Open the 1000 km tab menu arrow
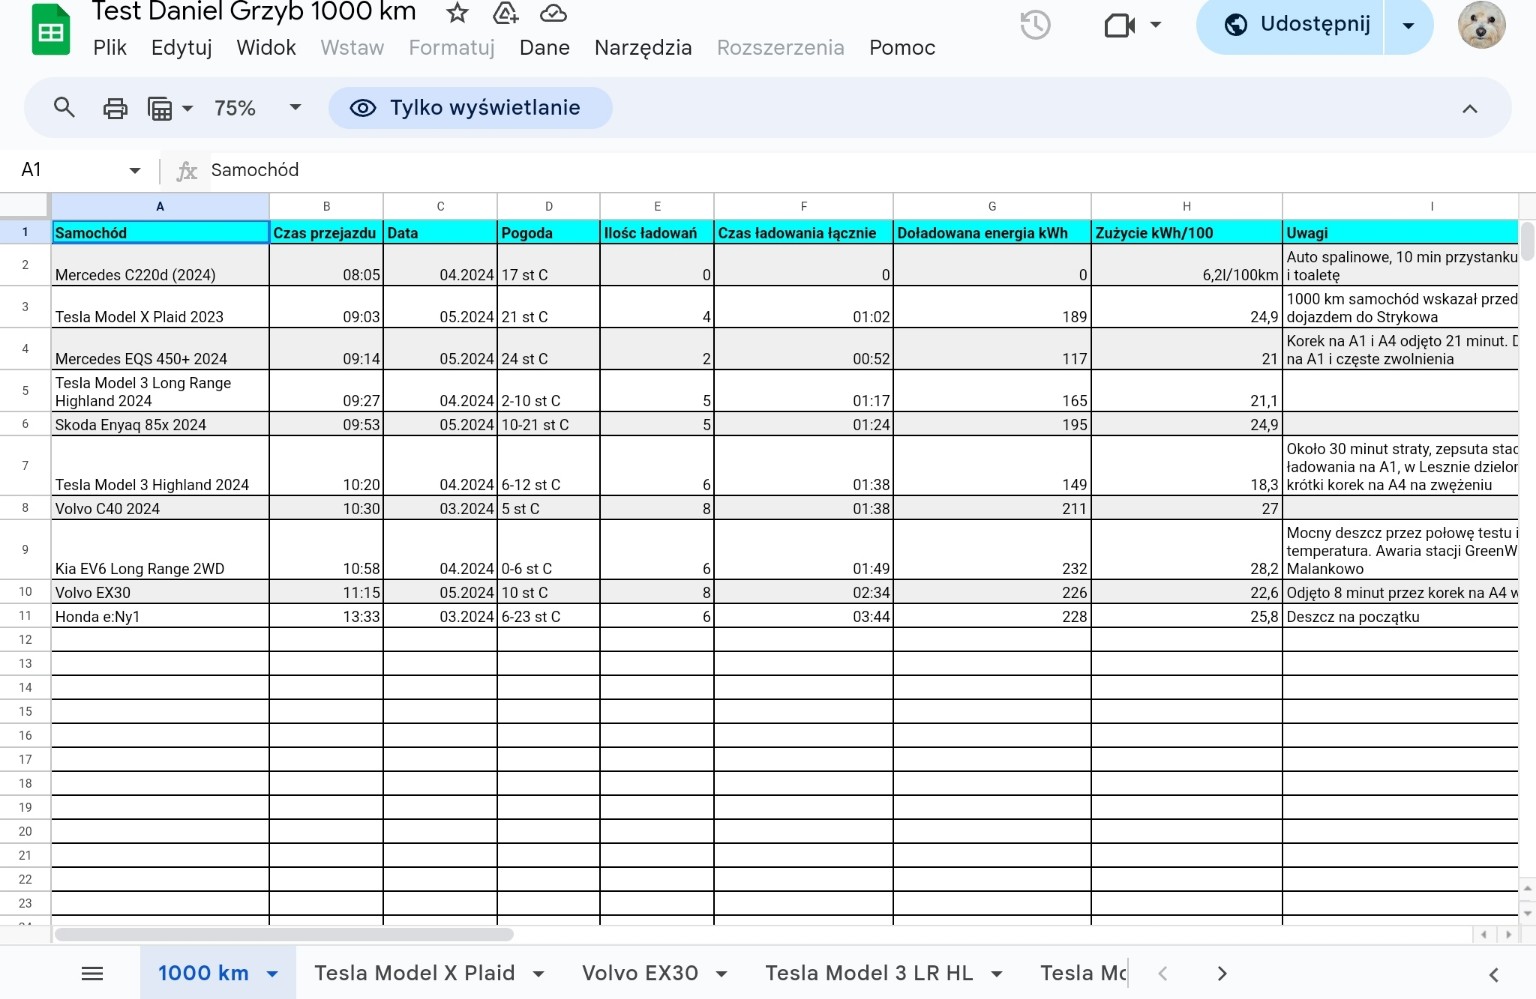 click(x=272, y=973)
